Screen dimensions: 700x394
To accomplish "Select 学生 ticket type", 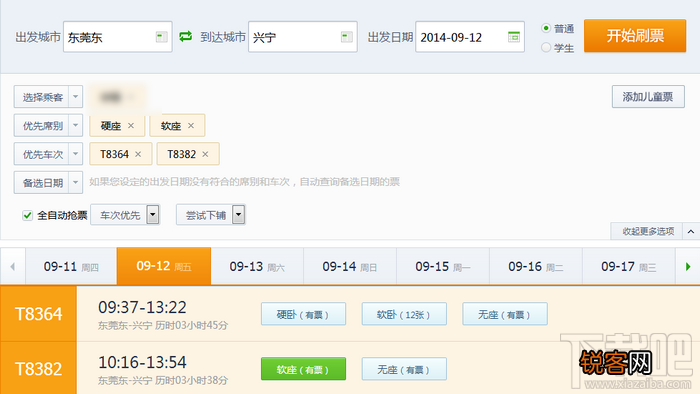I will pos(546,47).
